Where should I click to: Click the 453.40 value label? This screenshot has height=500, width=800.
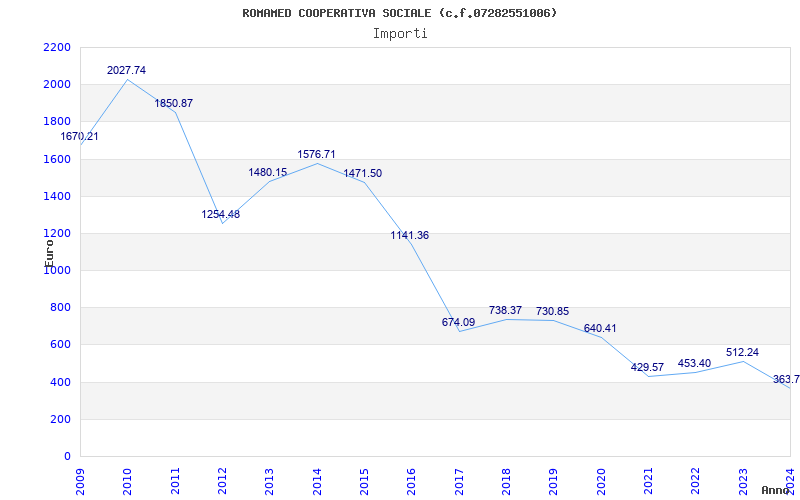point(694,363)
